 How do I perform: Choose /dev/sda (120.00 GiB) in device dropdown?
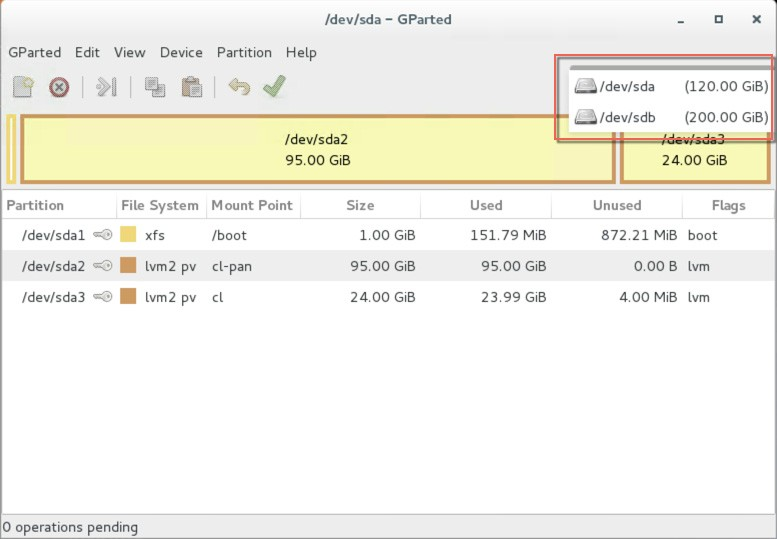(670, 87)
